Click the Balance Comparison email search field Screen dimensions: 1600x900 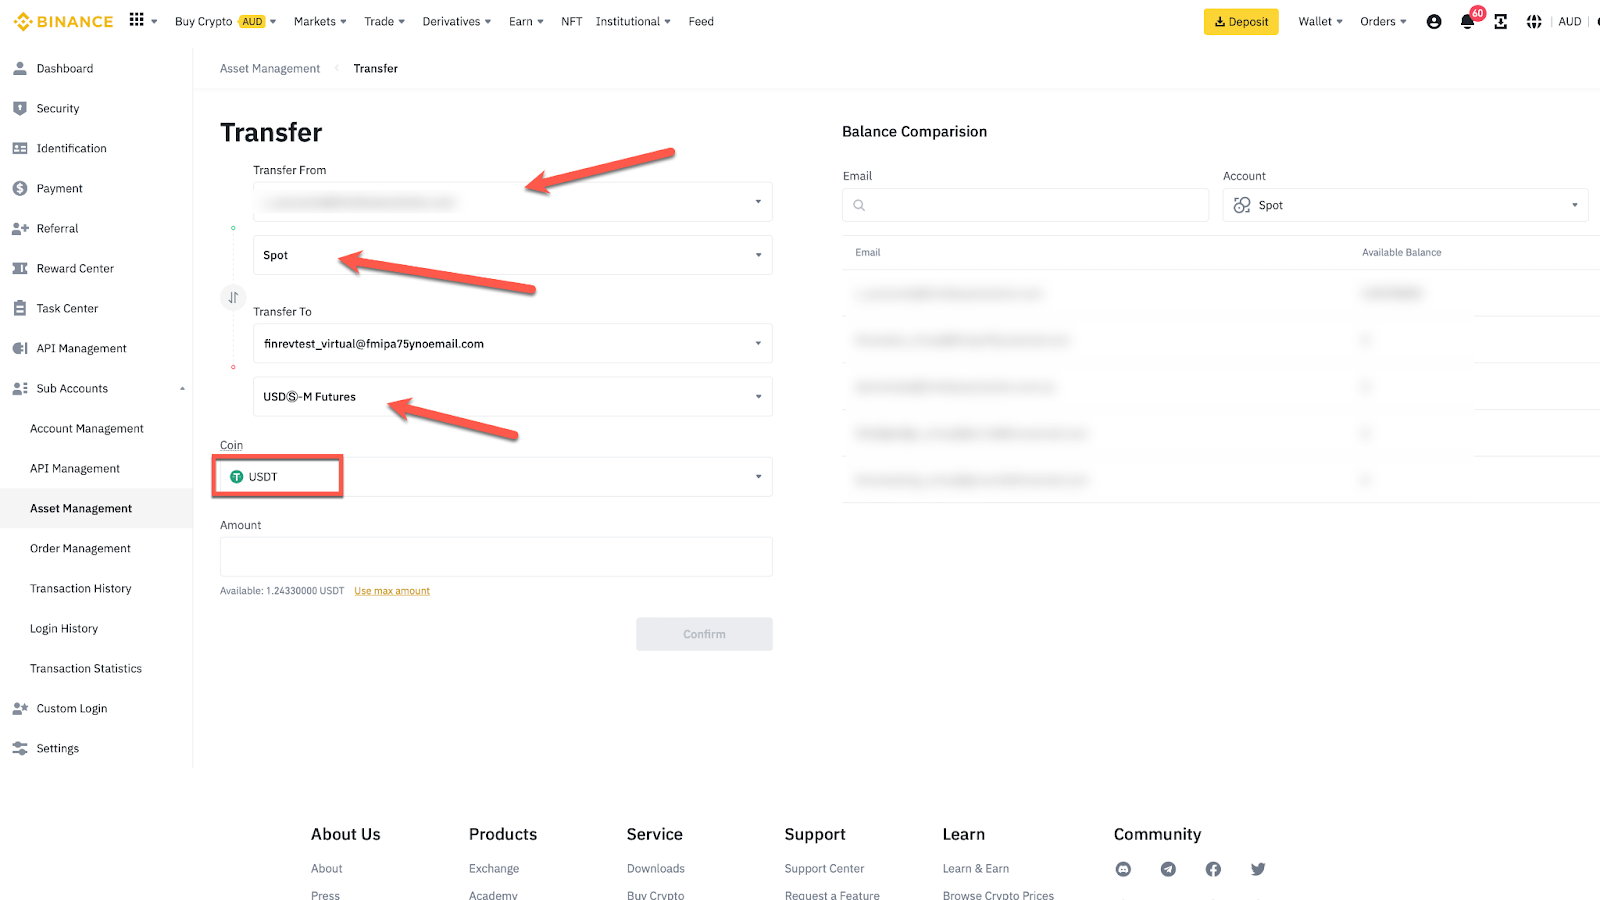pos(1026,205)
